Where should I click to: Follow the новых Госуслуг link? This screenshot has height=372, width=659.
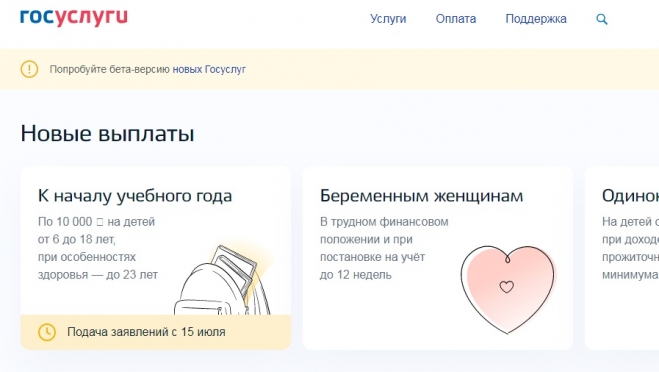pos(209,69)
